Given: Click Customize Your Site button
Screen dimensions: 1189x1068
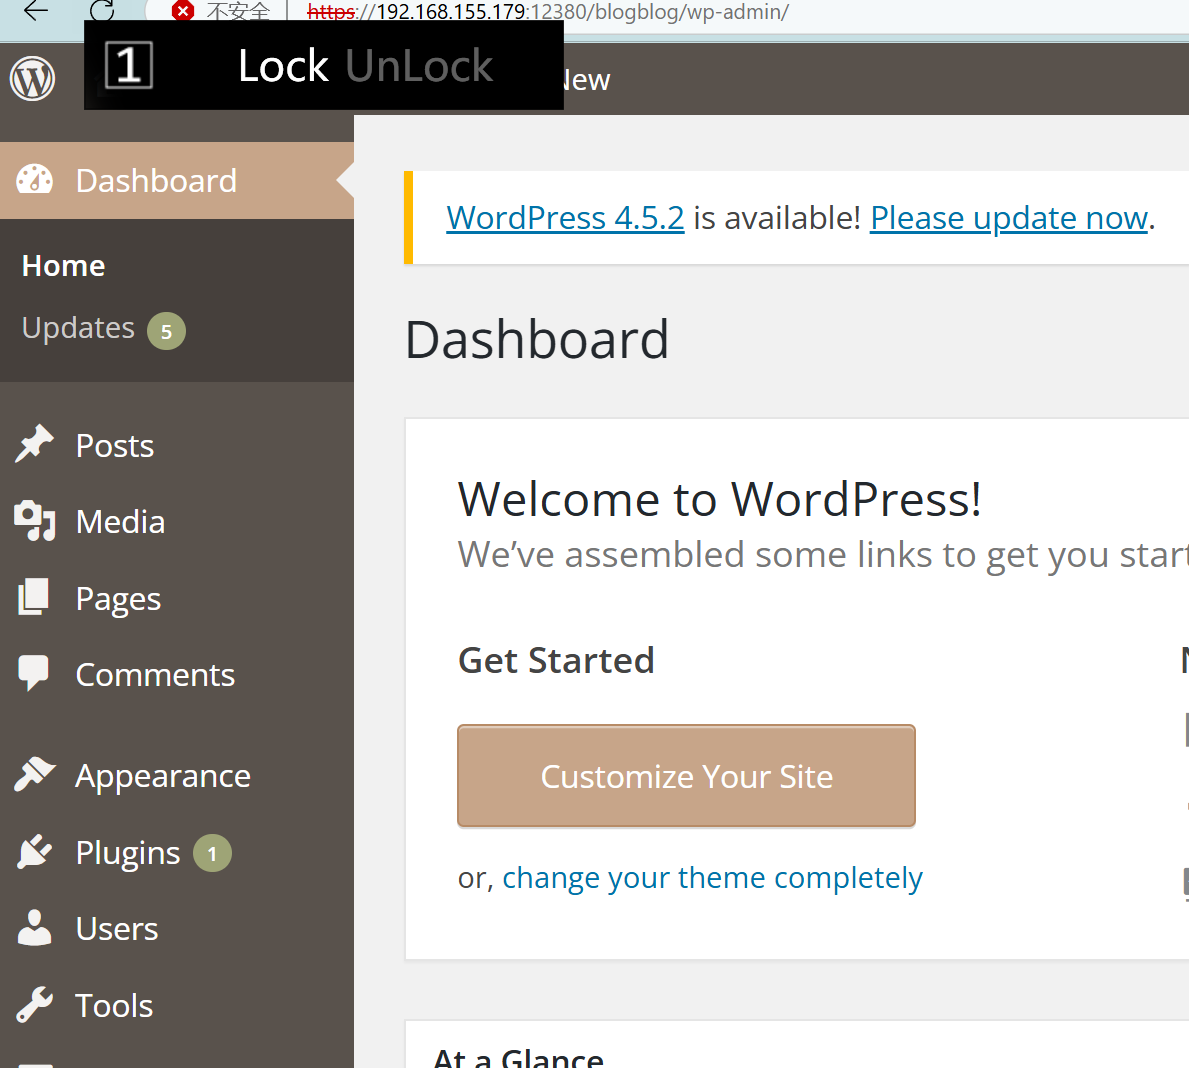Looking at the screenshot, I should [686, 776].
